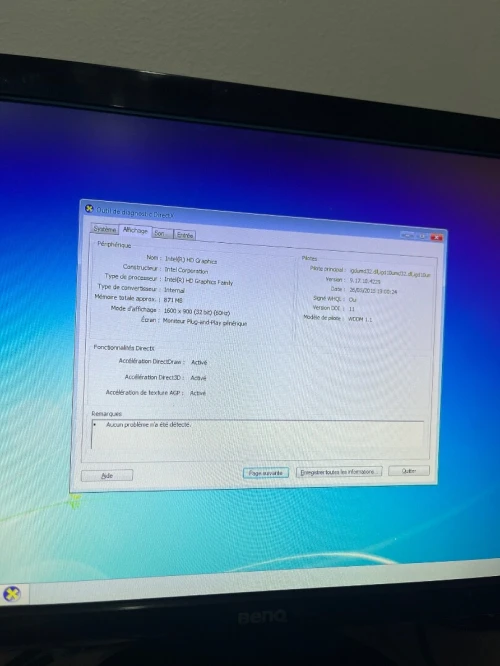The height and width of the screenshot is (666, 500).
Task: Click the Quitter button
Action: click(x=409, y=471)
